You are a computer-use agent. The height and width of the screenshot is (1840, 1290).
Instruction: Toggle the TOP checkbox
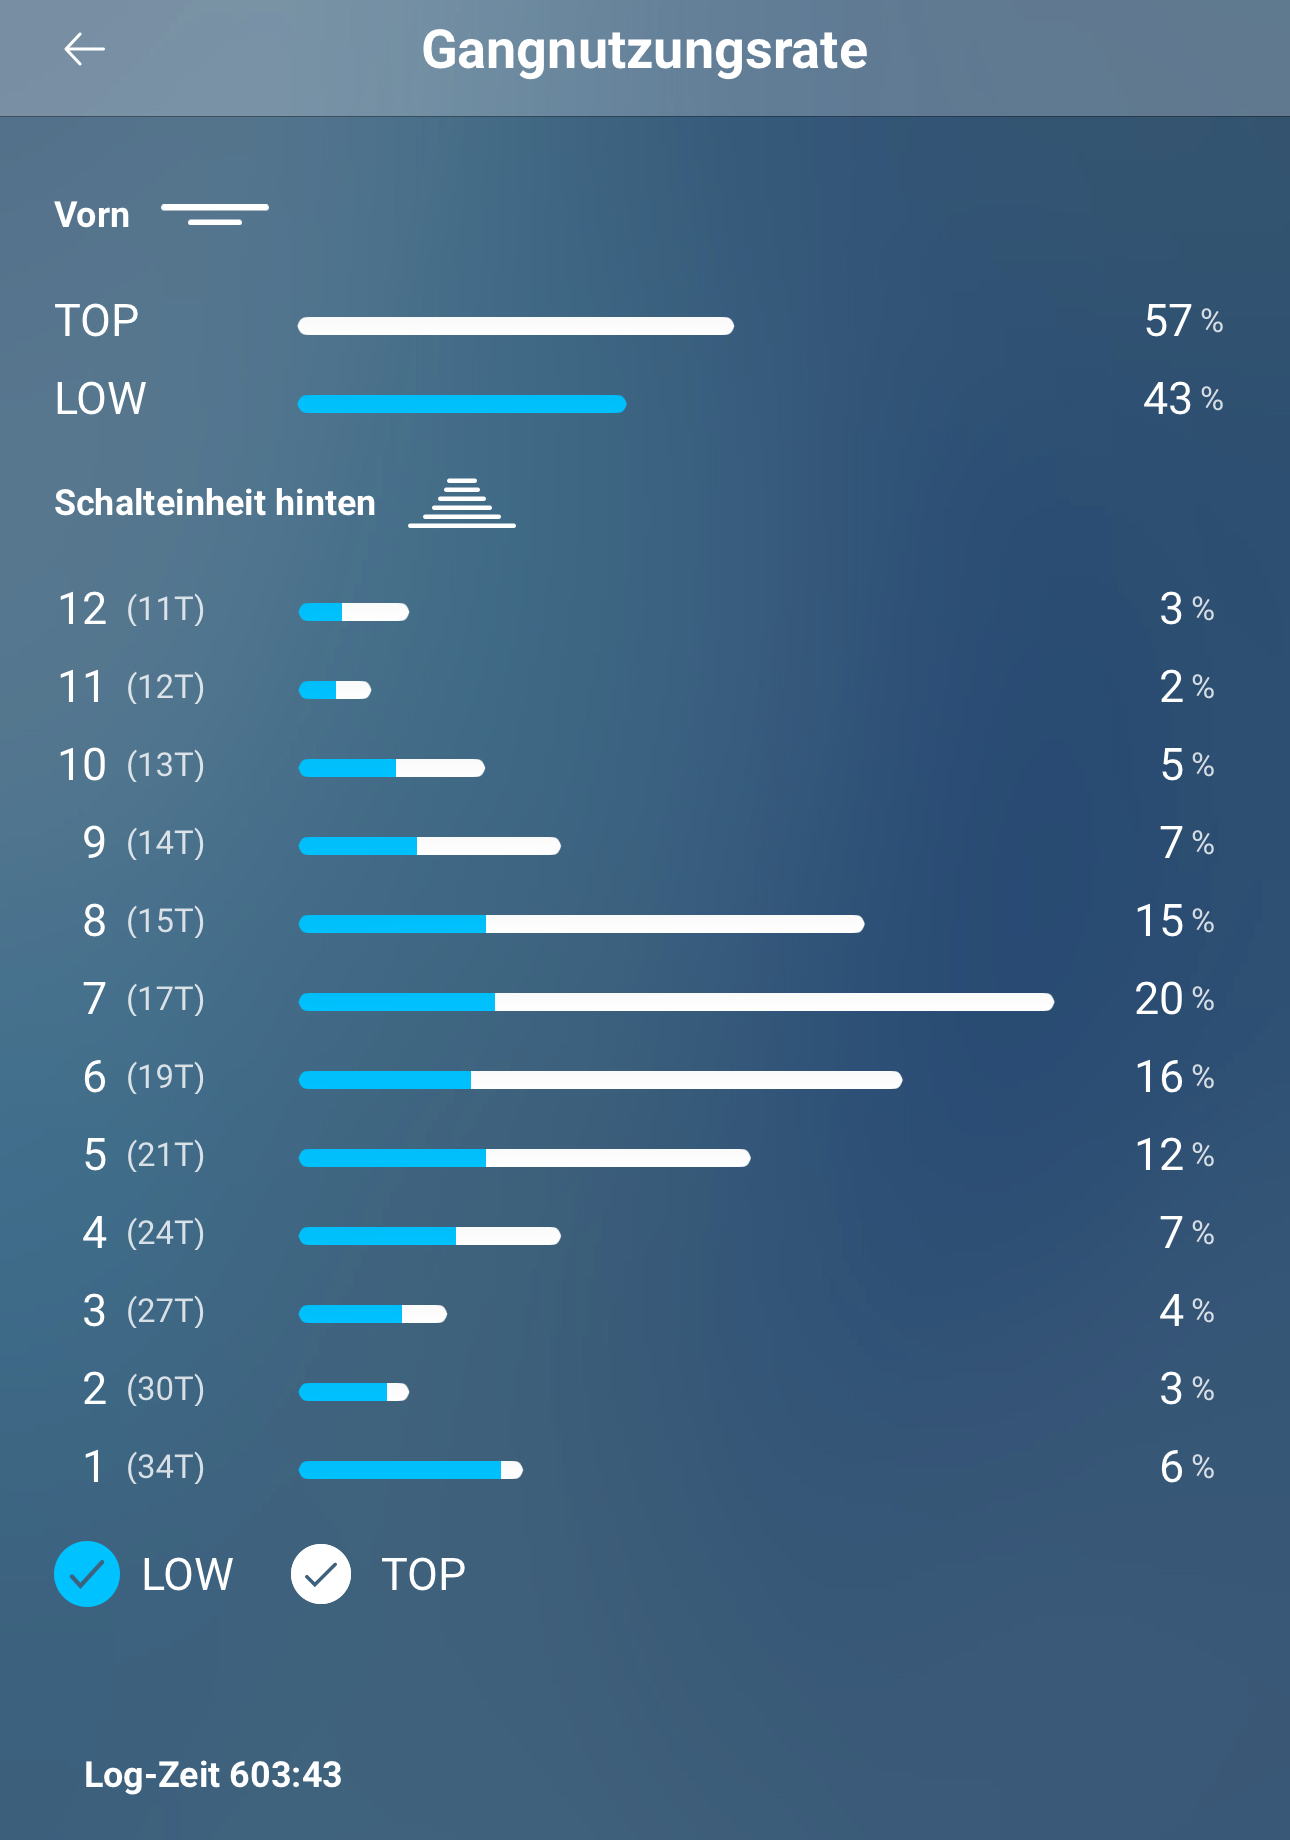tap(321, 1574)
